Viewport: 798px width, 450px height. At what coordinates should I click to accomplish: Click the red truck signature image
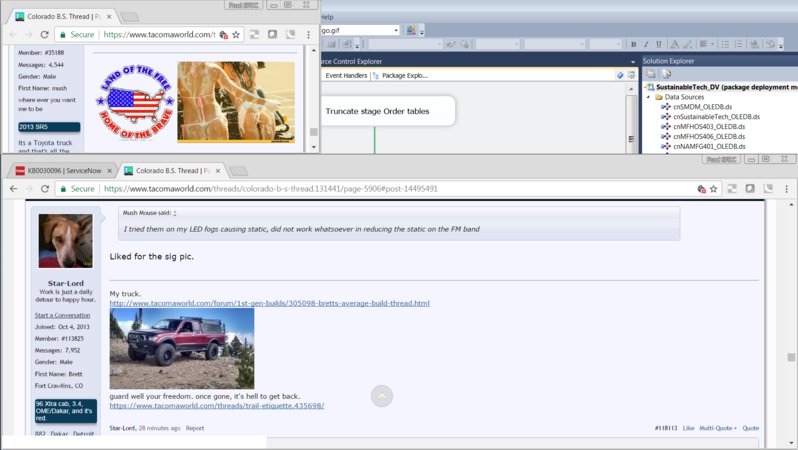182,349
